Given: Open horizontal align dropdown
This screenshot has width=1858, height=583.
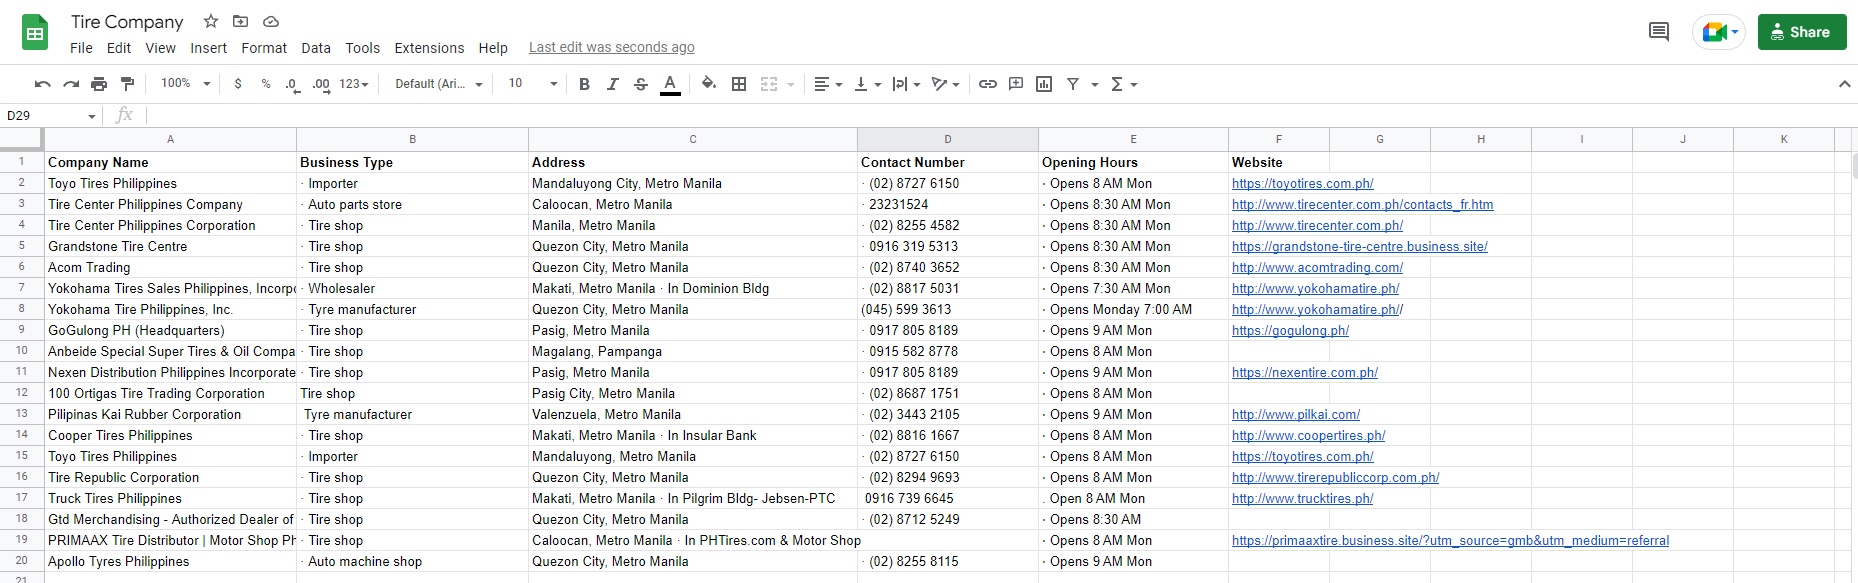Looking at the screenshot, I should pyautogui.click(x=828, y=84).
